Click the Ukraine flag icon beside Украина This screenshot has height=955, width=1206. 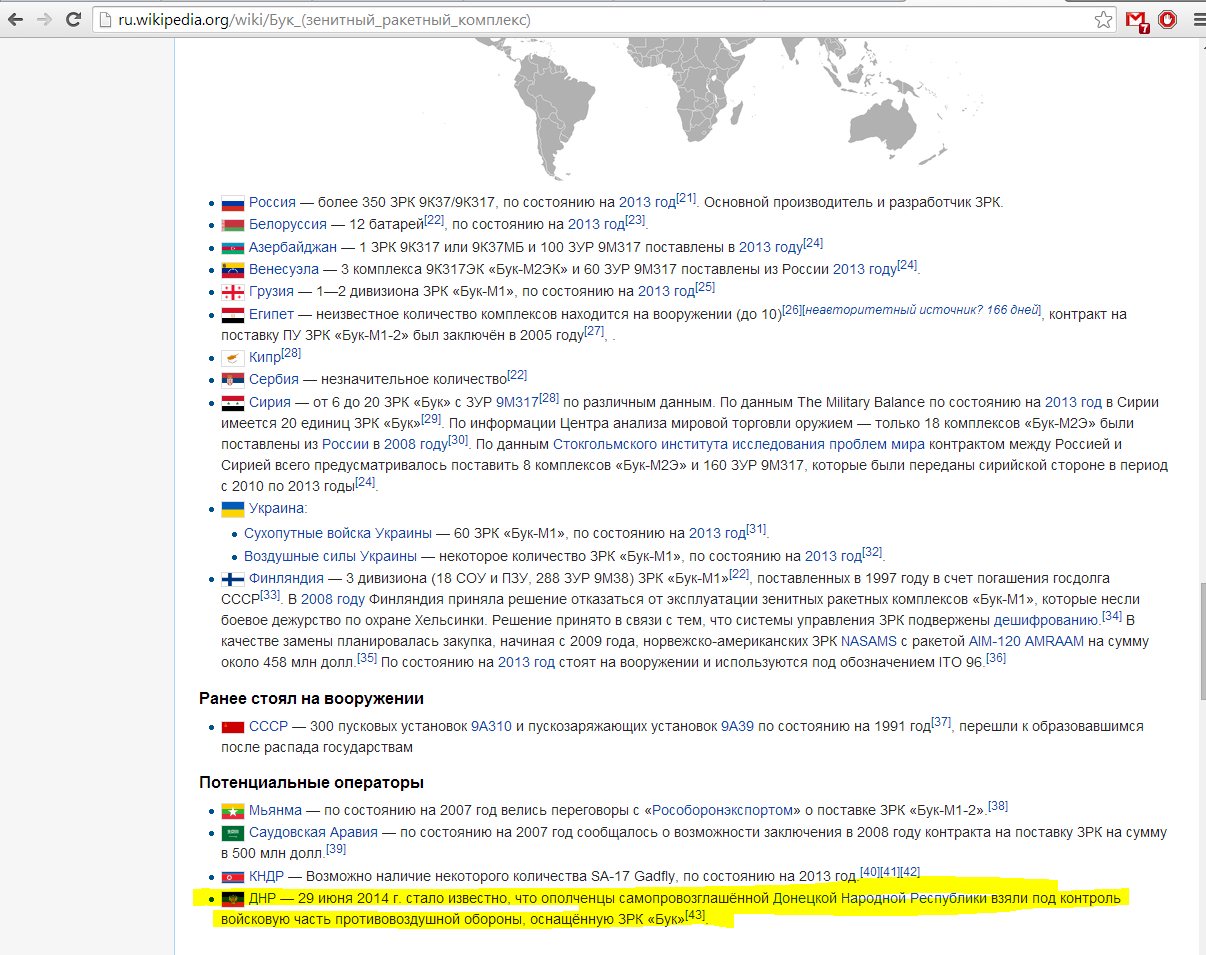[x=232, y=510]
